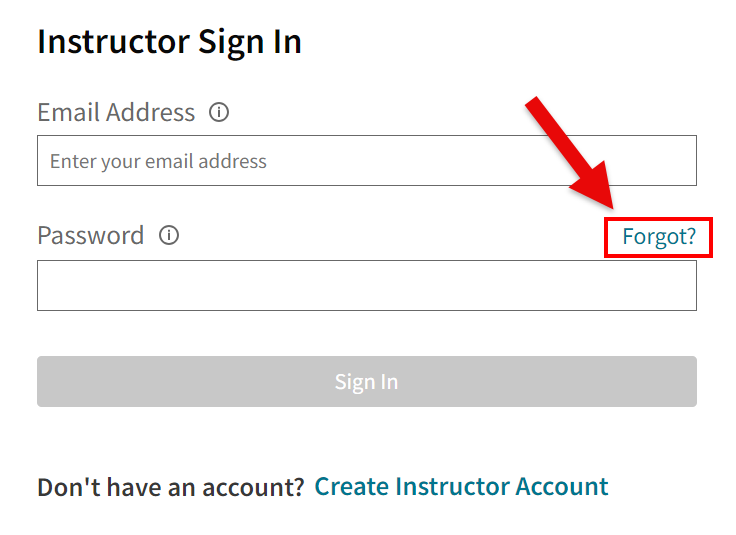
Task: Focus the email address input field
Action: (366, 161)
